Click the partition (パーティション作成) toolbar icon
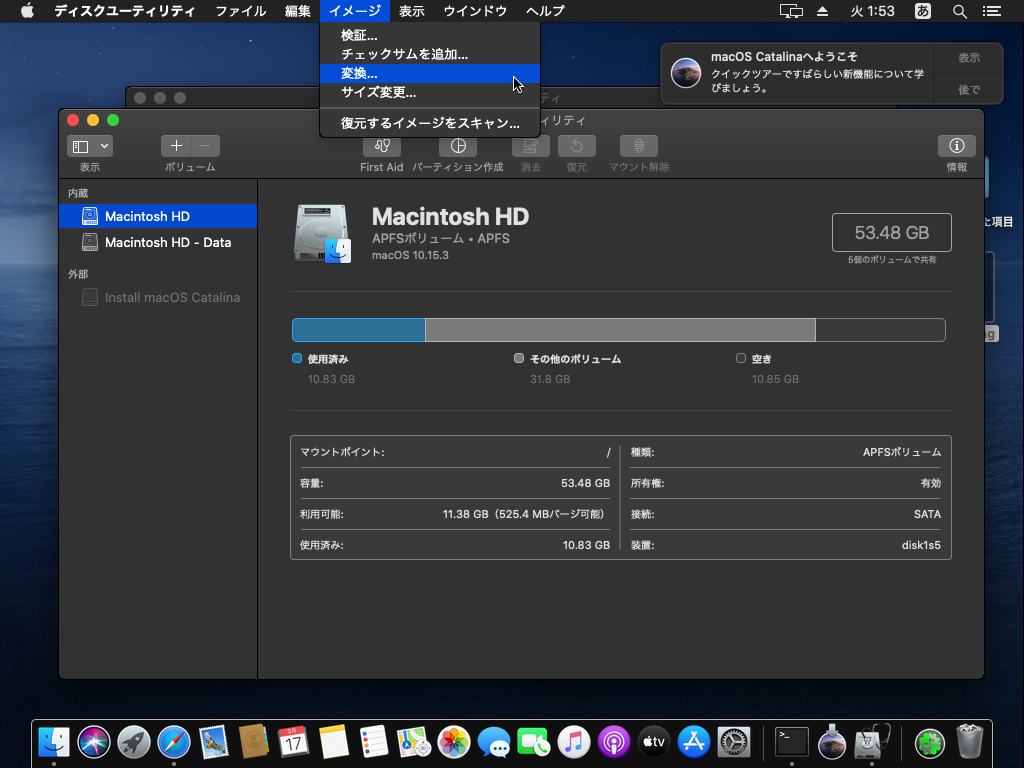Image resolution: width=1024 pixels, height=768 pixels. 458,146
